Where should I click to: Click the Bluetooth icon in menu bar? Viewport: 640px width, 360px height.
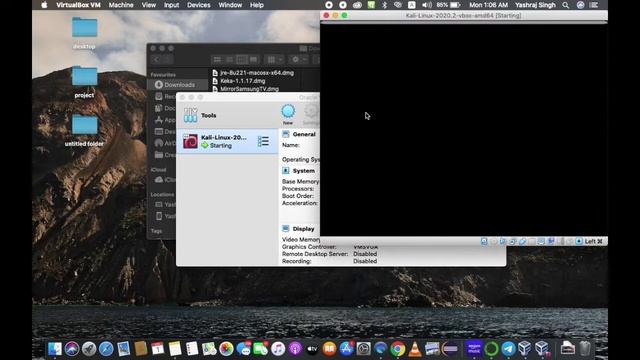pyautogui.click(x=384, y=5)
